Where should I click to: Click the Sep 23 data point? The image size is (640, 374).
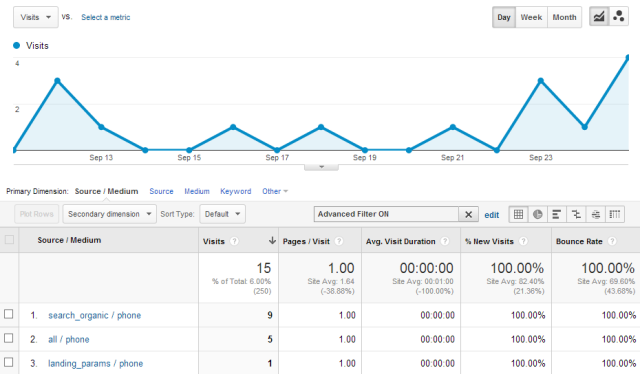(x=541, y=81)
